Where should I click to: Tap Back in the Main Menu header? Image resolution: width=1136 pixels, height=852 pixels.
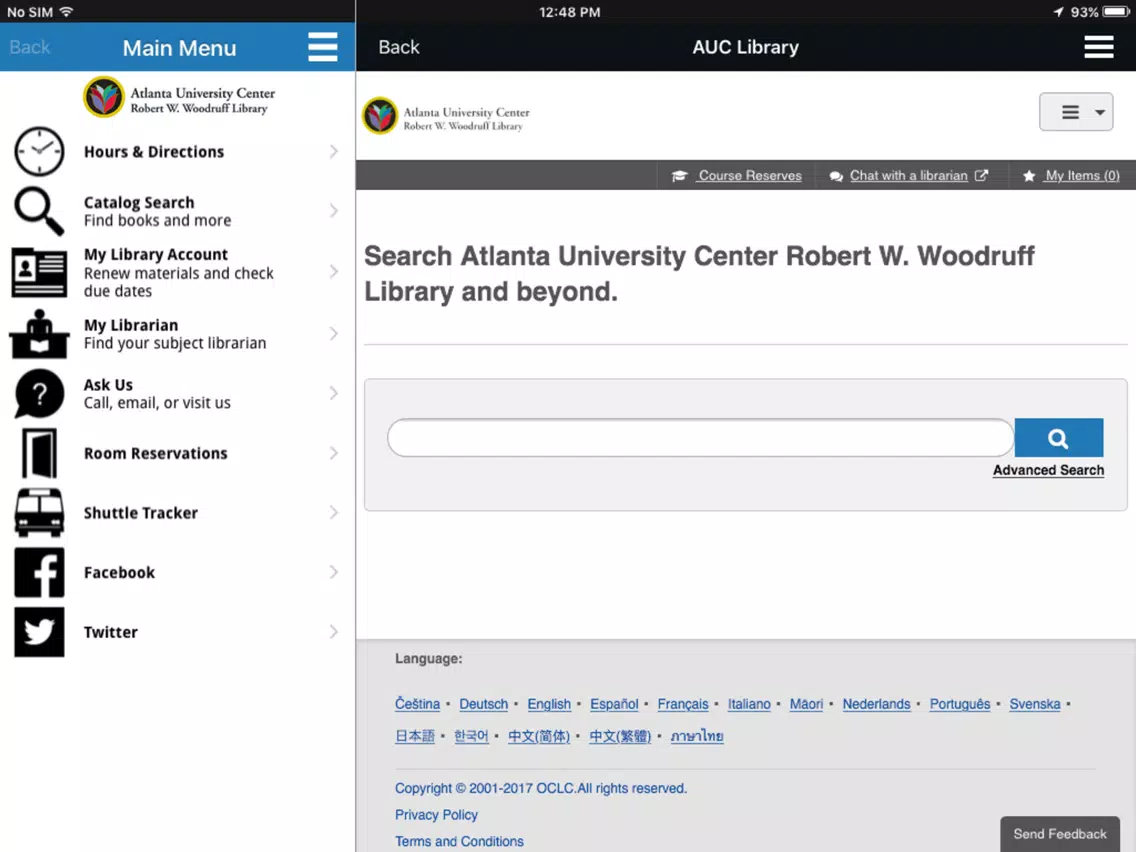(30, 47)
